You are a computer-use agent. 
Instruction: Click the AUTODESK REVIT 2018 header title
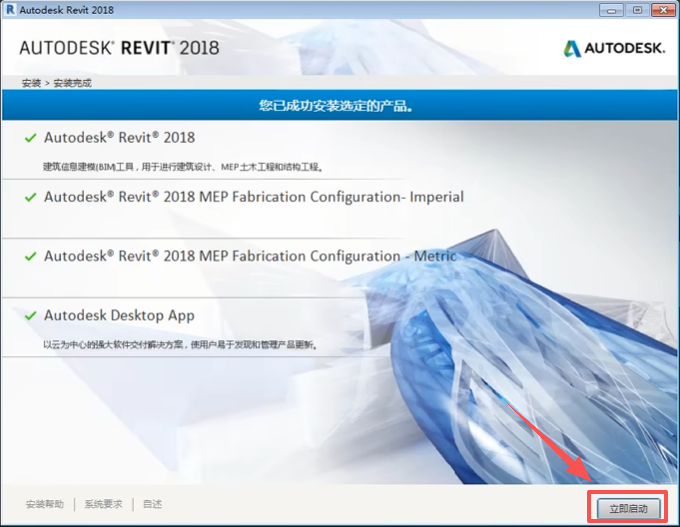pos(119,48)
